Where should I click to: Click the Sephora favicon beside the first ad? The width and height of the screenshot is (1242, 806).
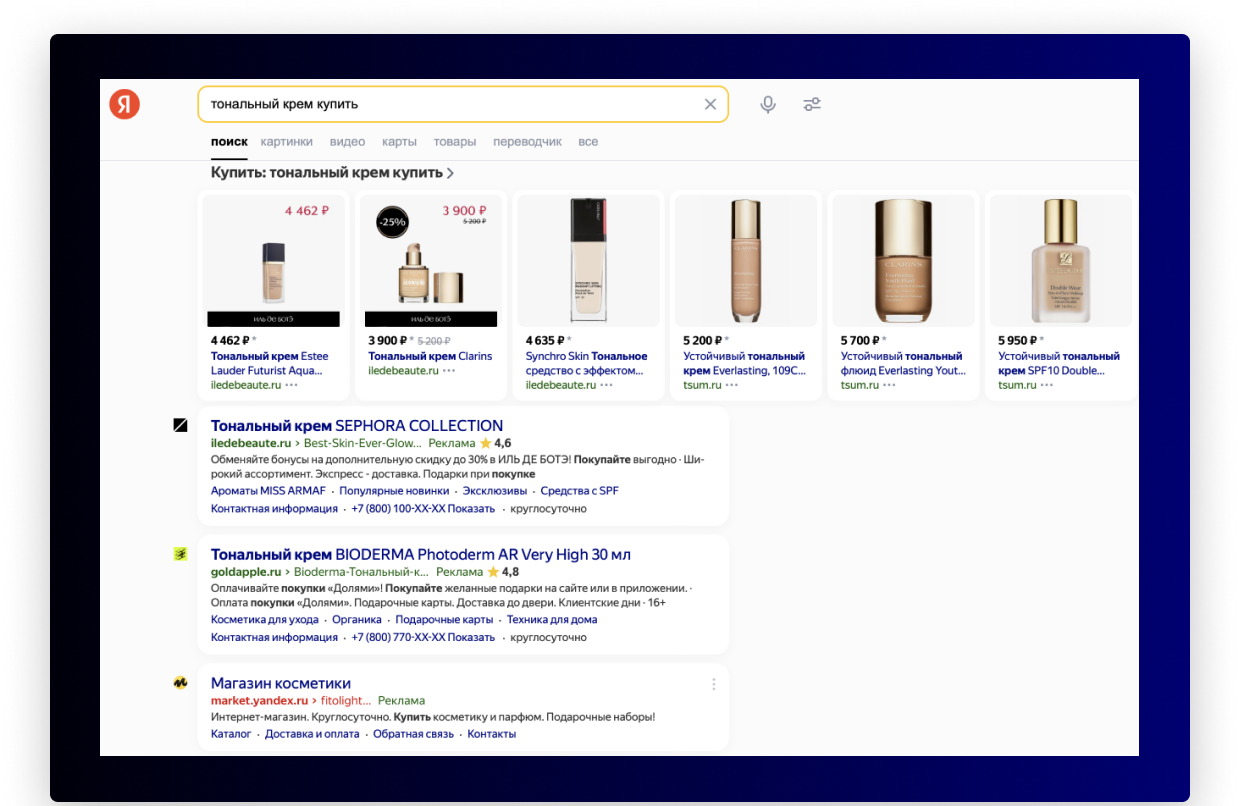180,424
